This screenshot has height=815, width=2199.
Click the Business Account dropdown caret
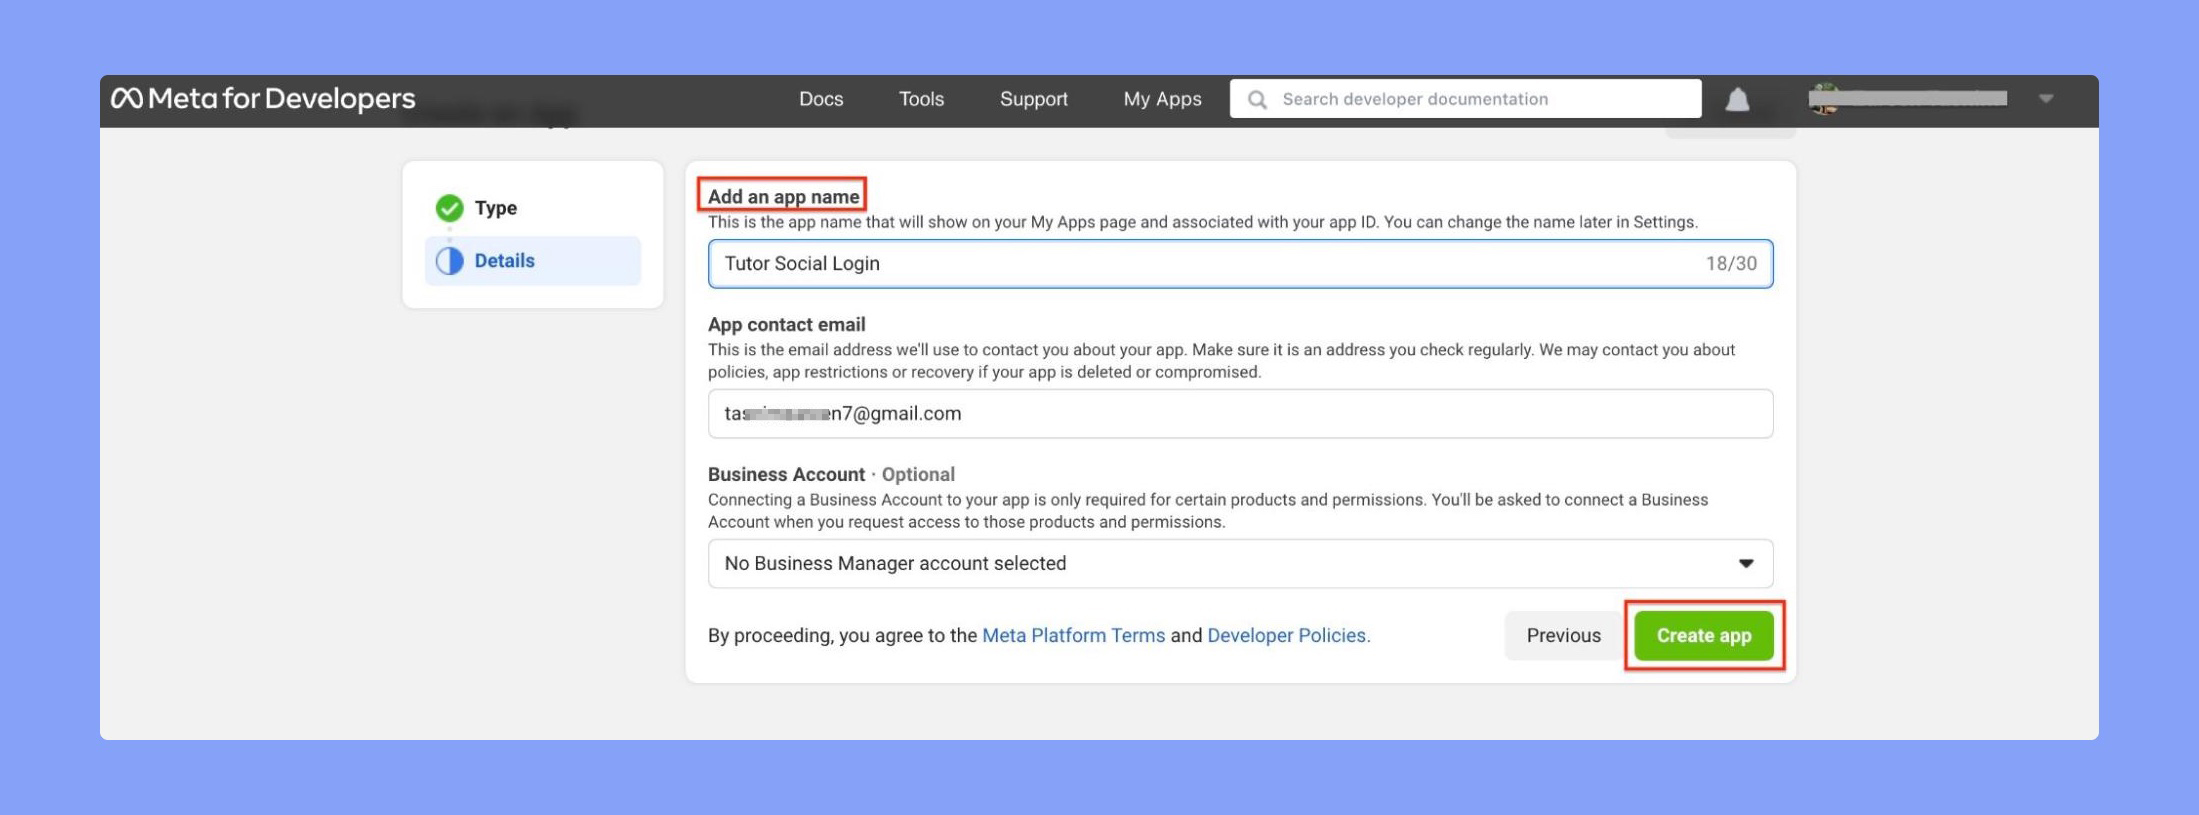click(1746, 563)
